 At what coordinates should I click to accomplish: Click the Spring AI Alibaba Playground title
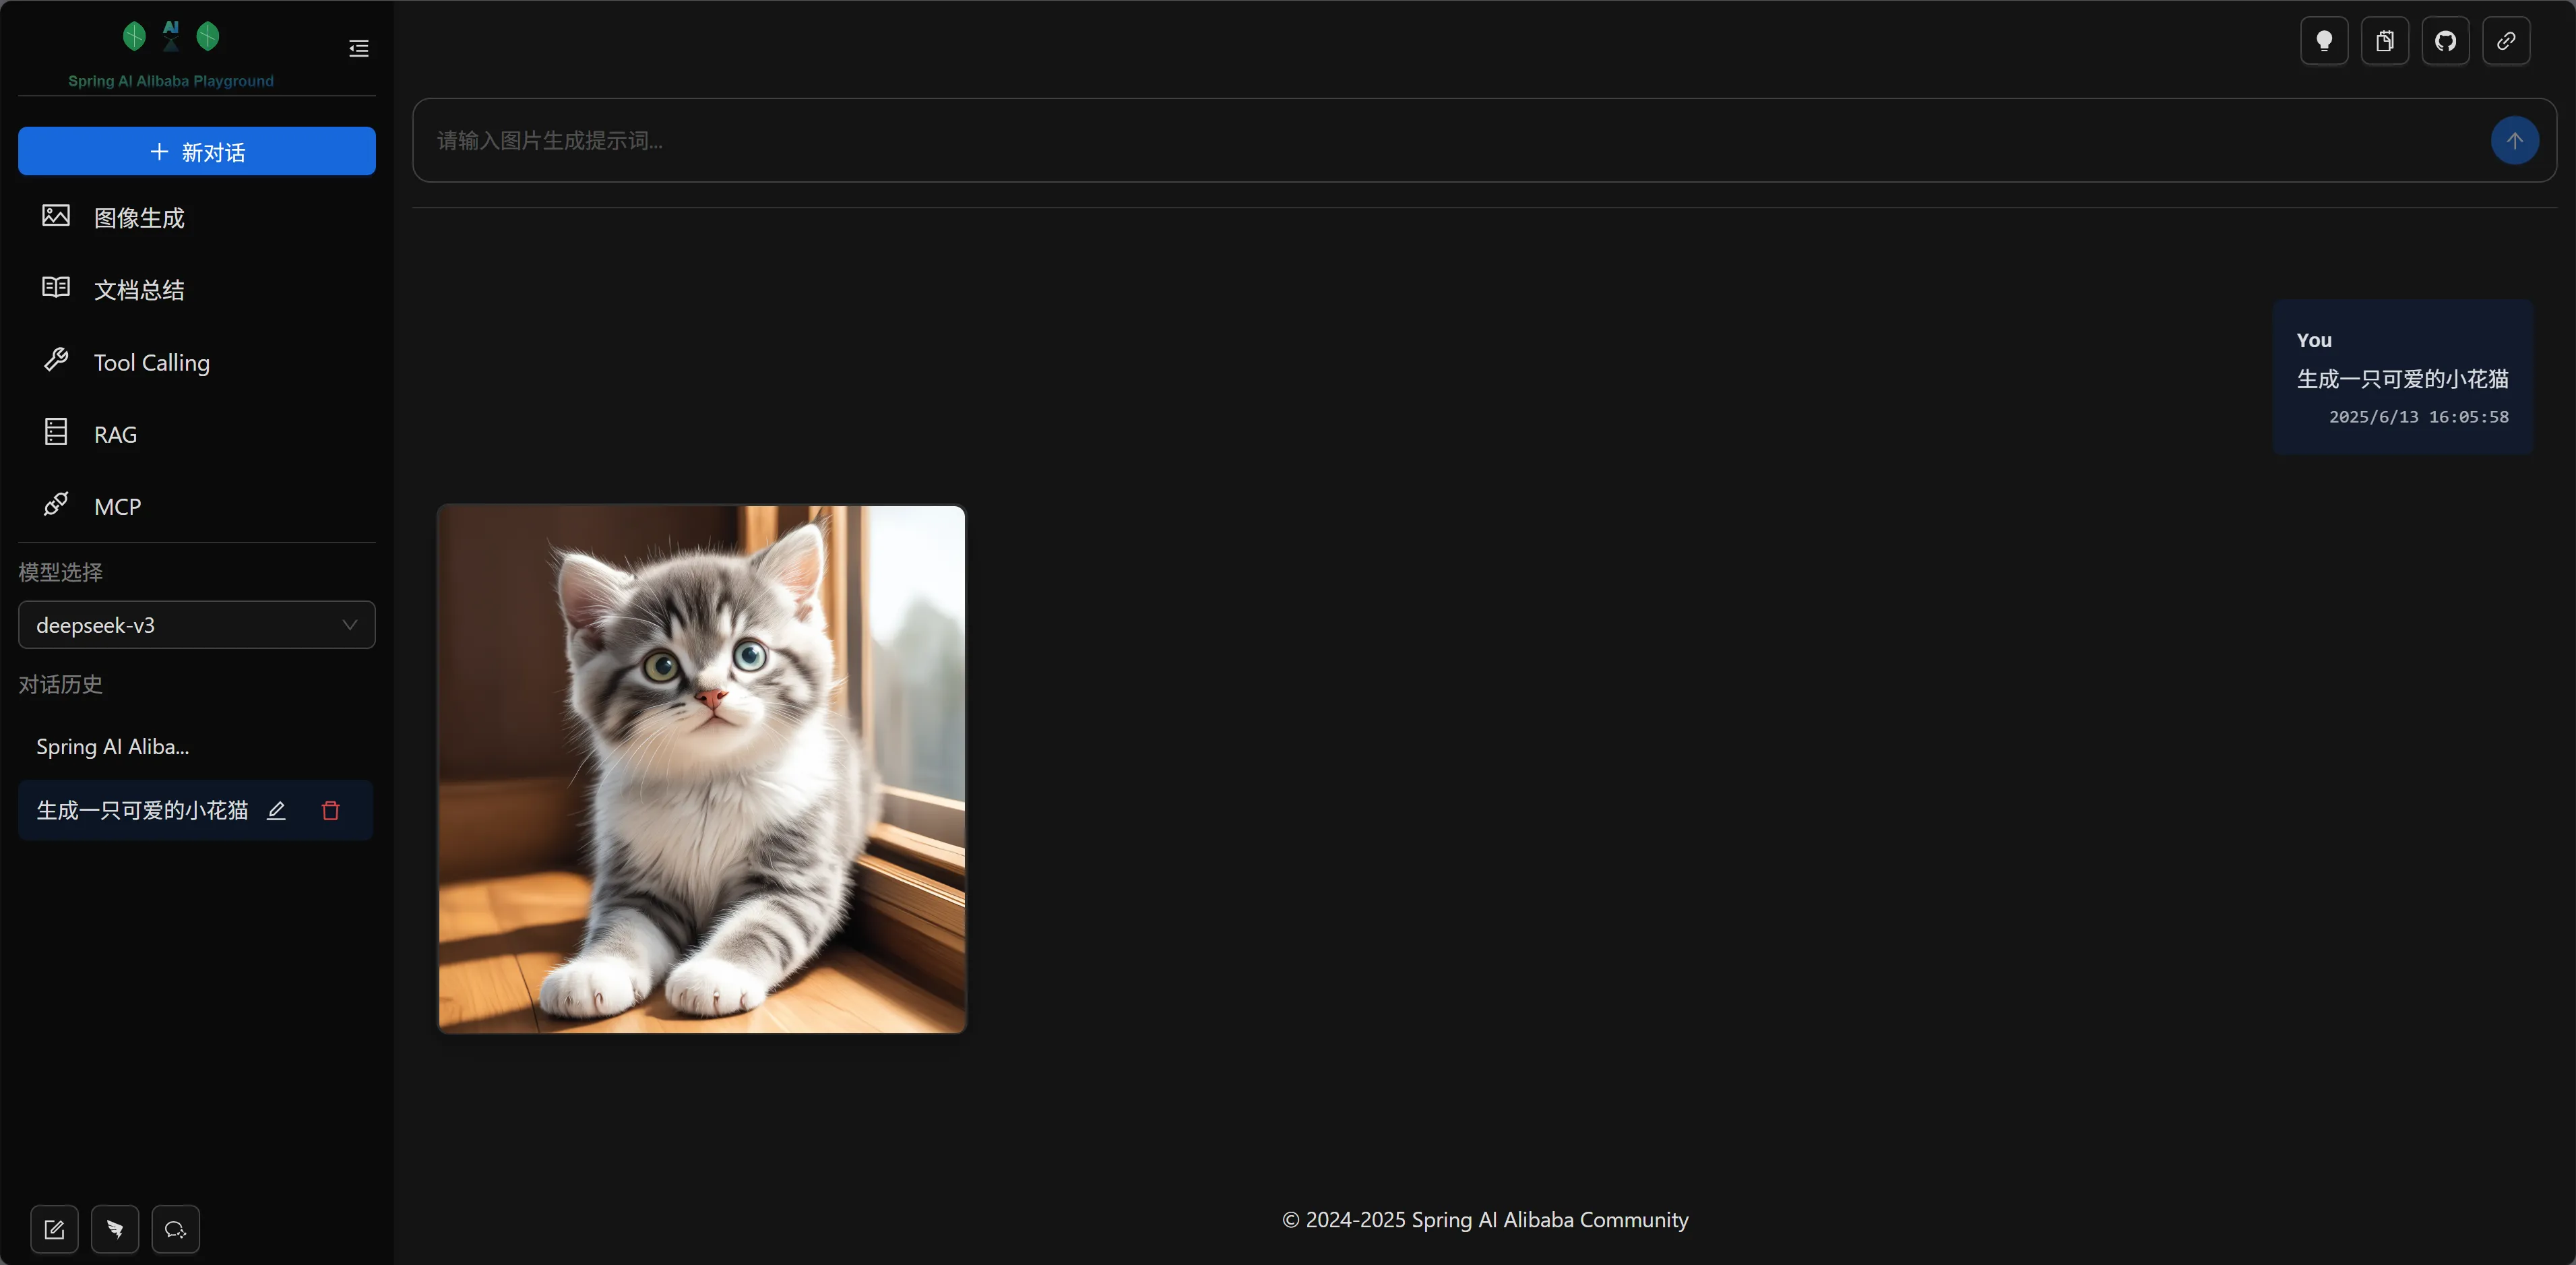(171, 81)
